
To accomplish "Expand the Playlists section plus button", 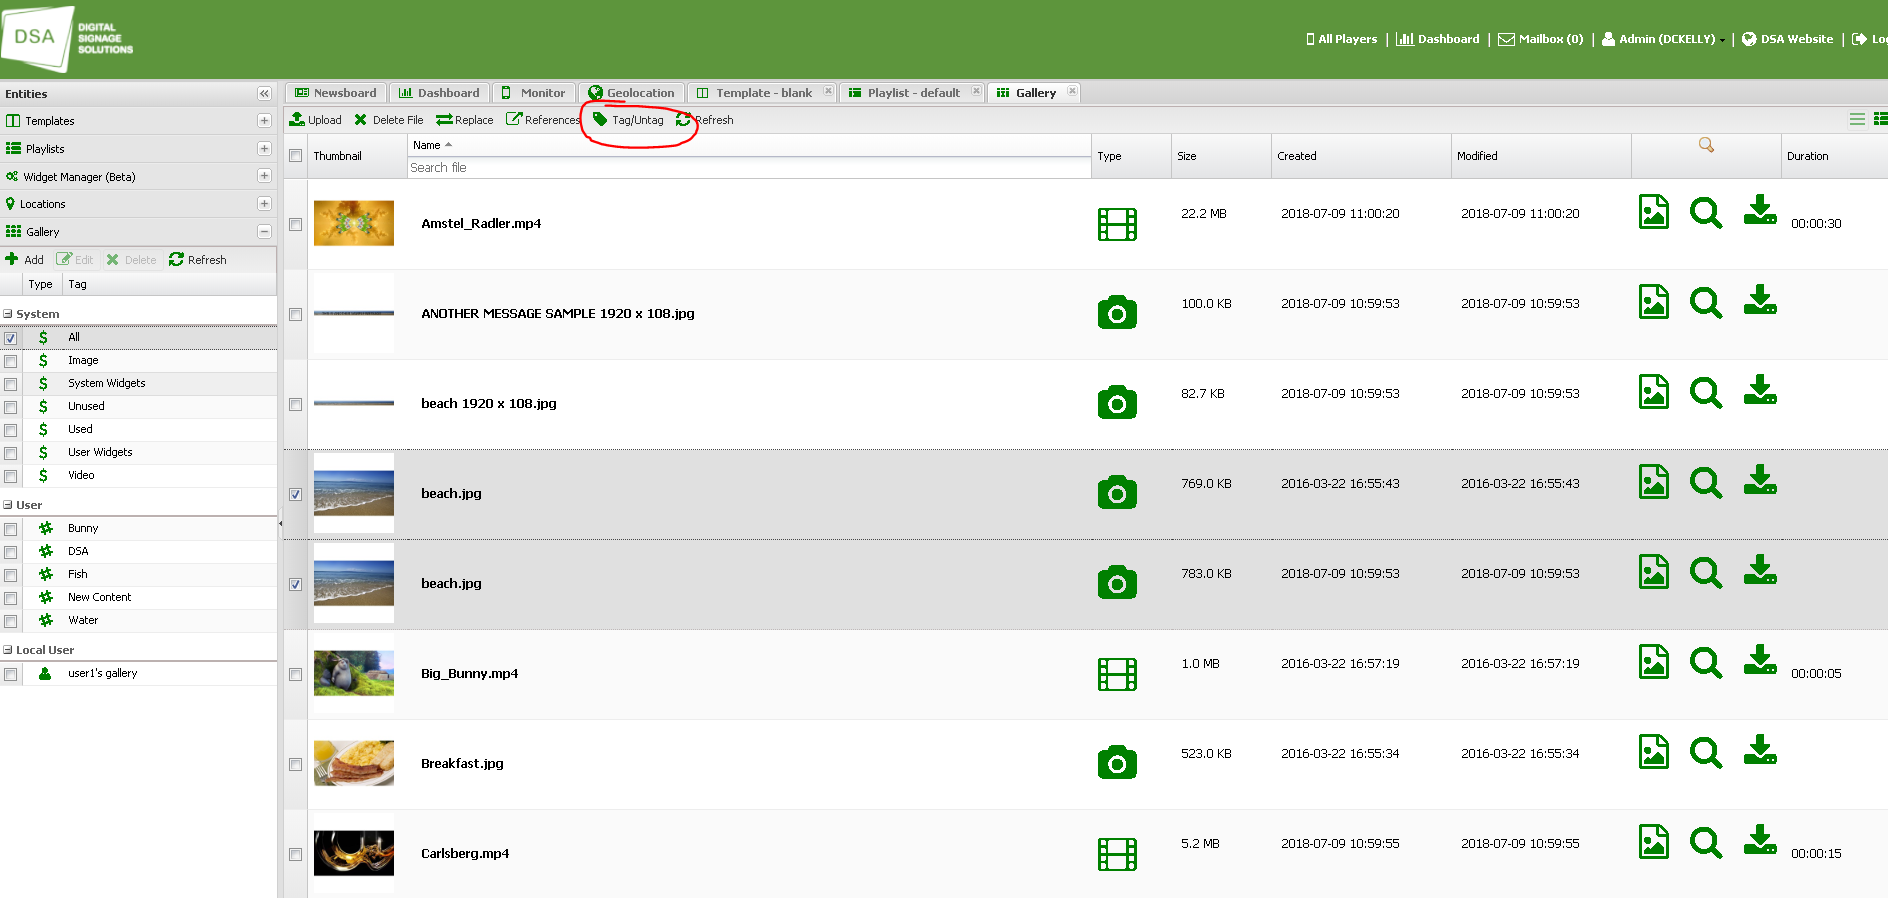I will [264, 149].
